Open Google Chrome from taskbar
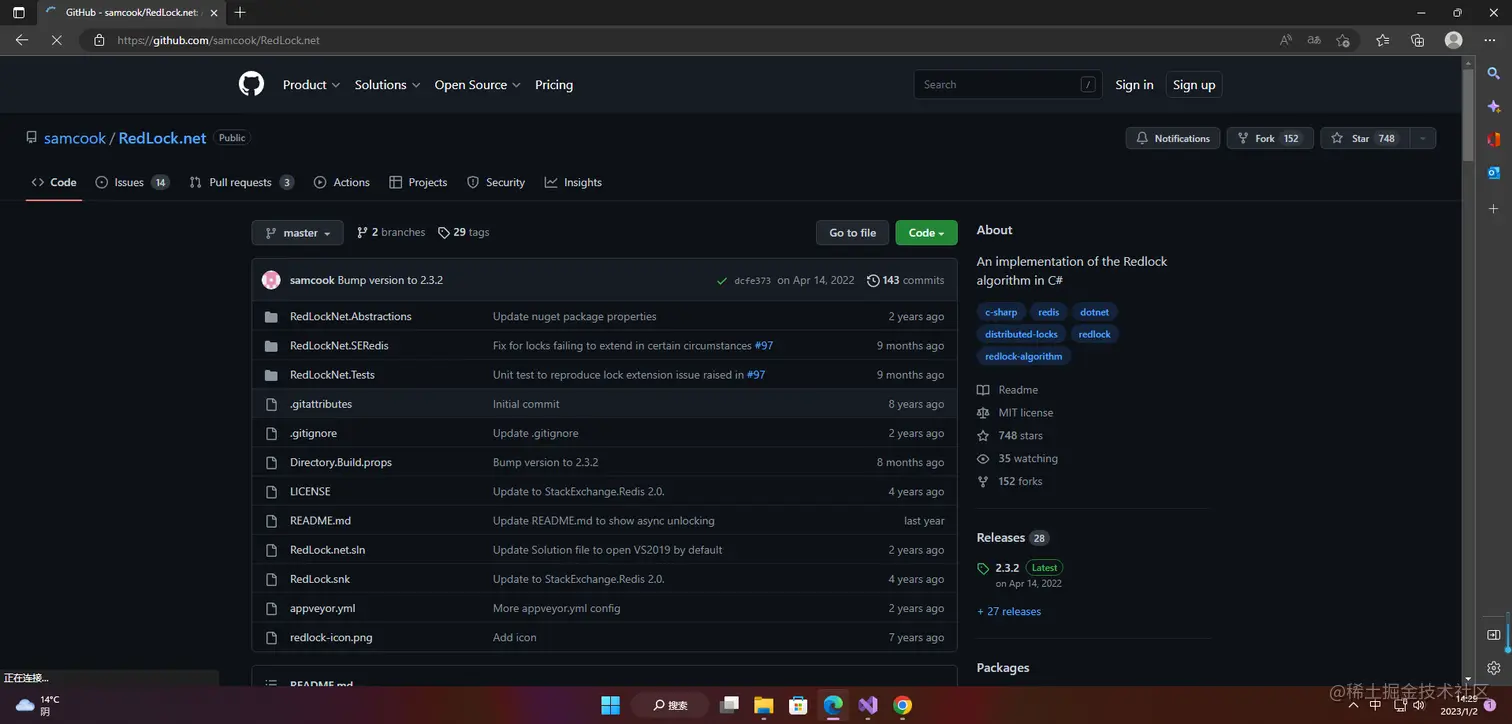Viewport: 1512px width, 724px height. click(902, 705)
